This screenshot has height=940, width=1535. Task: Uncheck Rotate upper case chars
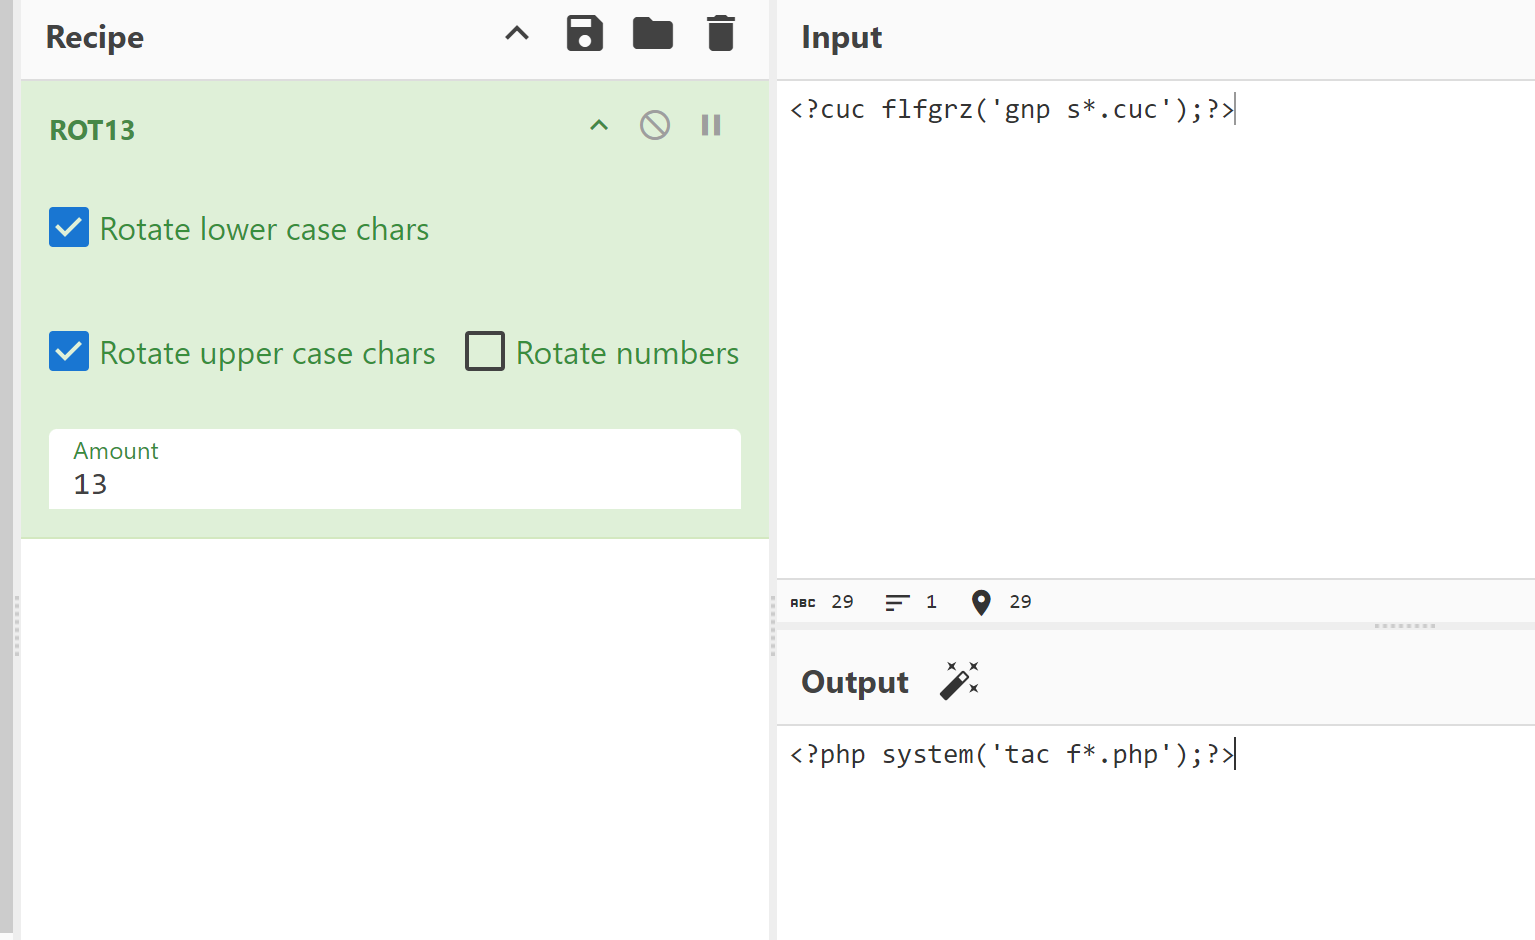(x=69, y=352)
